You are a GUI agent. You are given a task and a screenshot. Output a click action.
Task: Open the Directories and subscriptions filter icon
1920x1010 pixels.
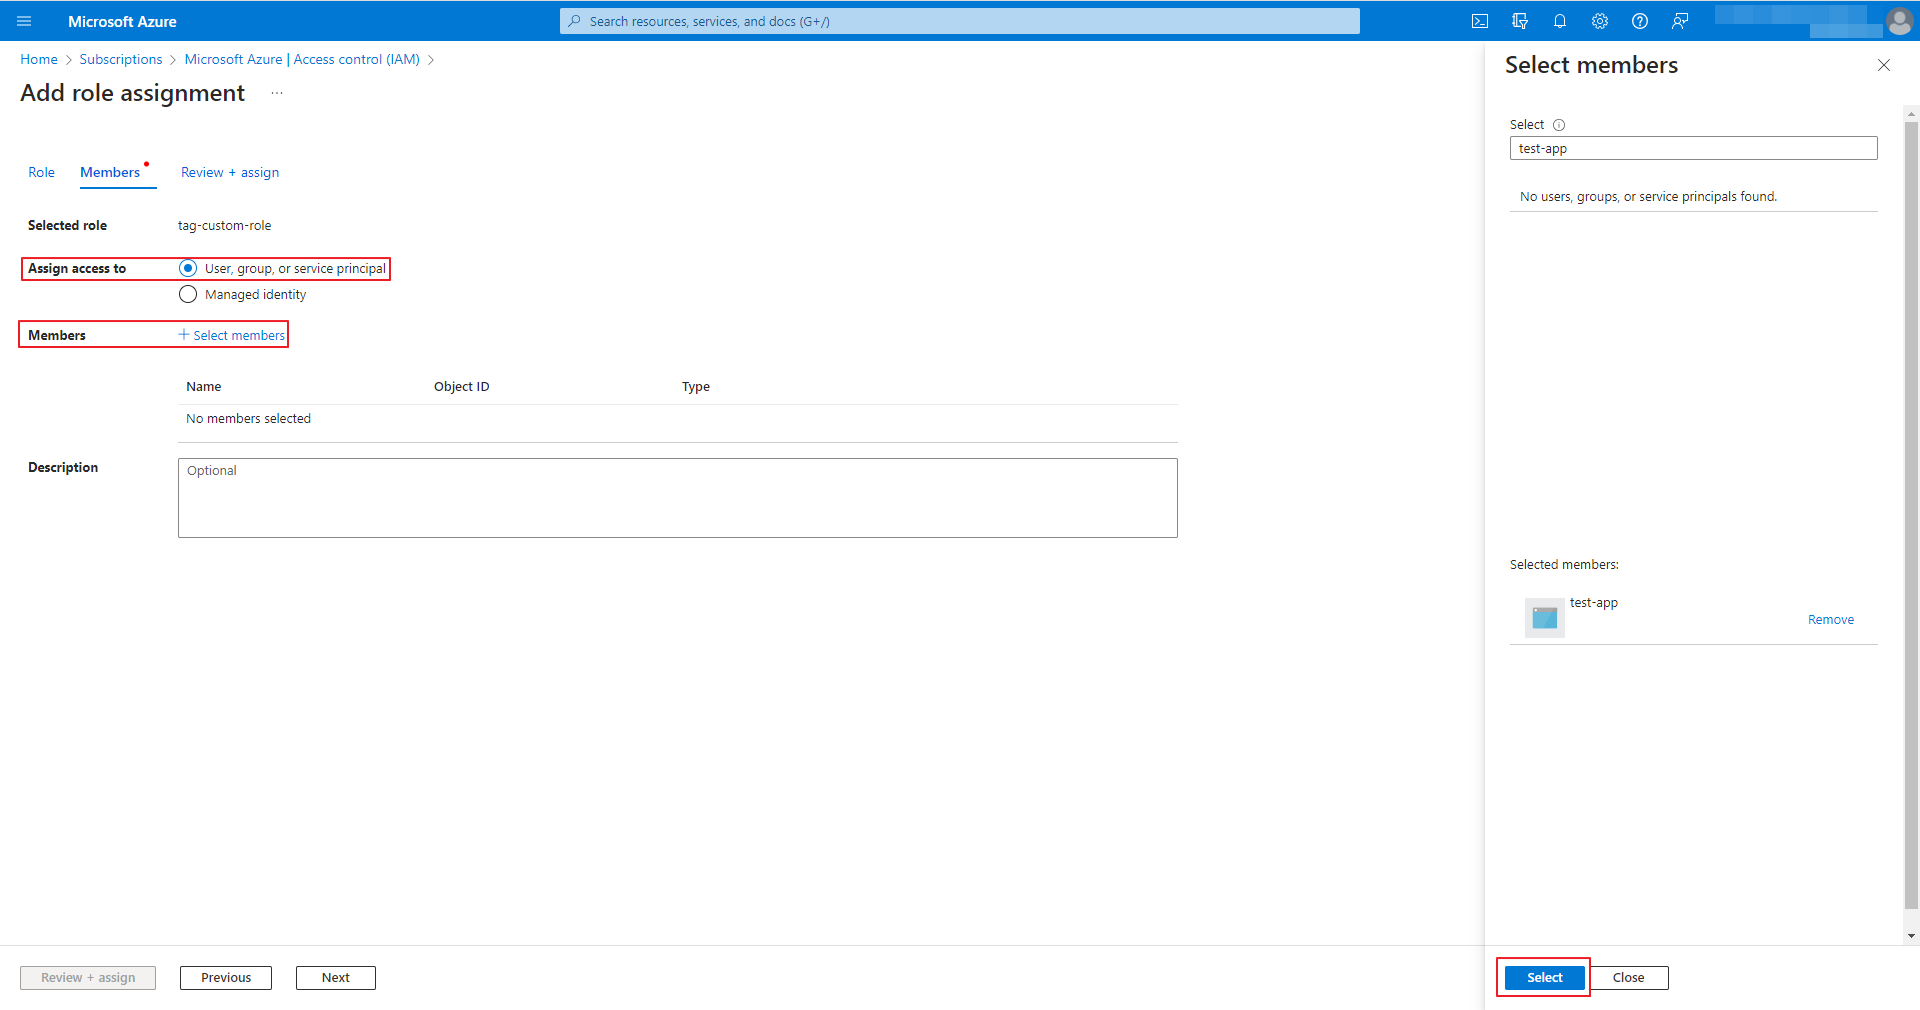click(1520, 21)
